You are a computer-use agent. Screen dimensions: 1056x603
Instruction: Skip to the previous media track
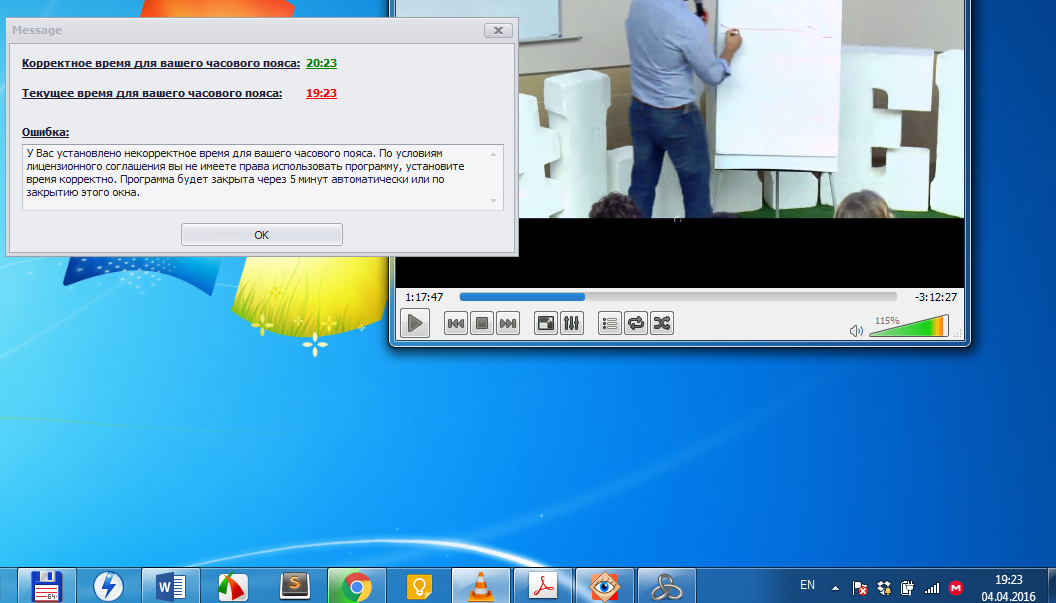[x=456, y=323]
